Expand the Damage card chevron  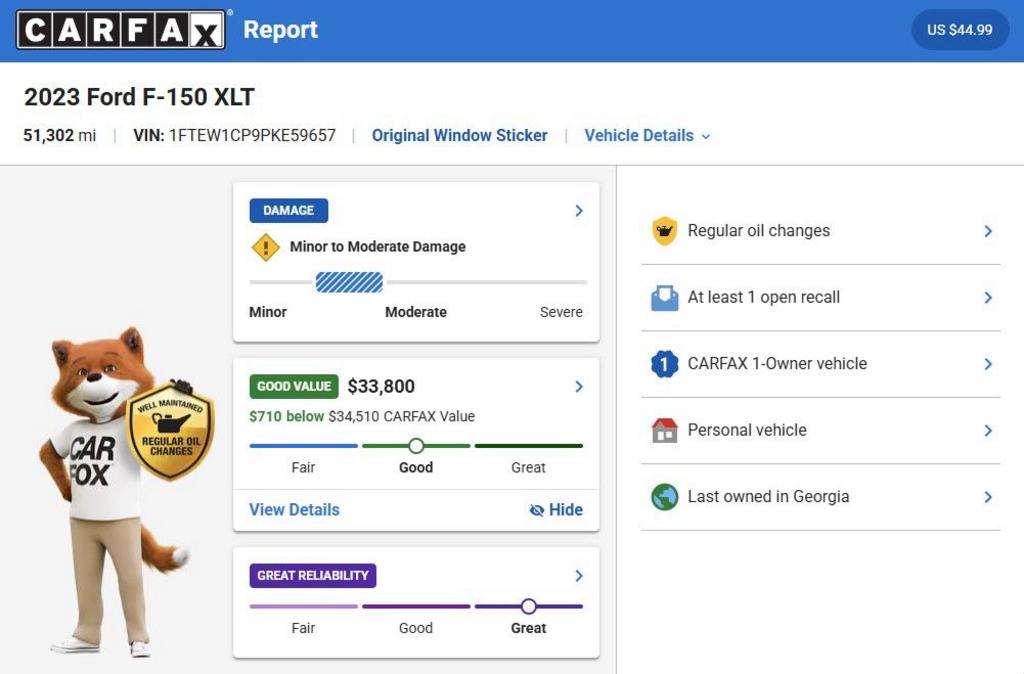pyautogui.click(x=579, y=211)
